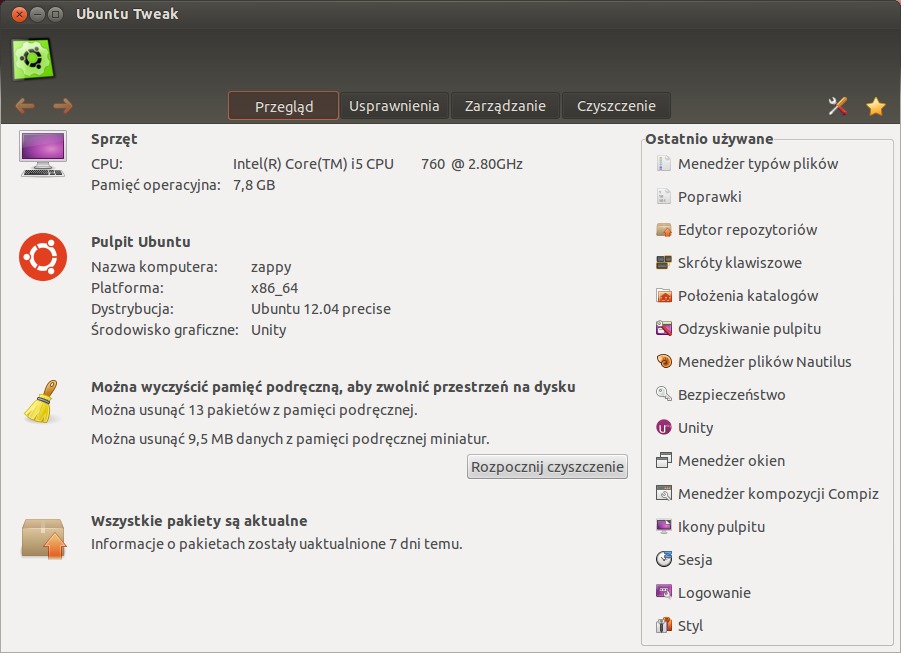Click the Styl icon
The width and height of the screenshot is (901, 653).
pyautogui.click(x=664, y=625)
